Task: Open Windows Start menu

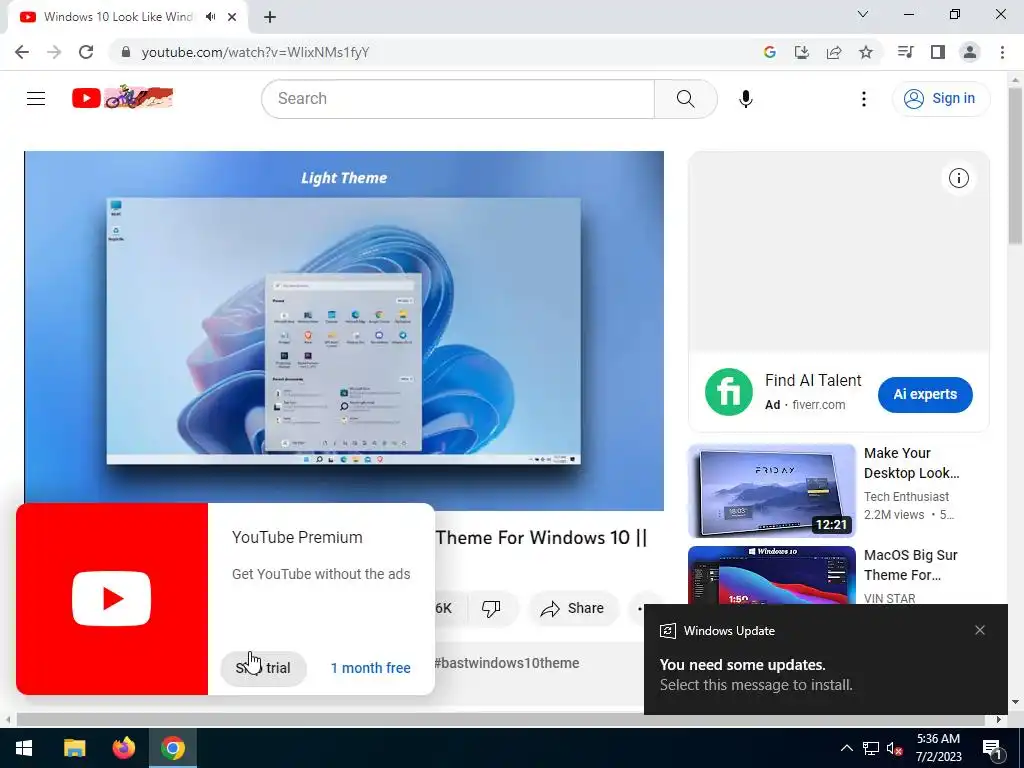Action: point(24,748)
